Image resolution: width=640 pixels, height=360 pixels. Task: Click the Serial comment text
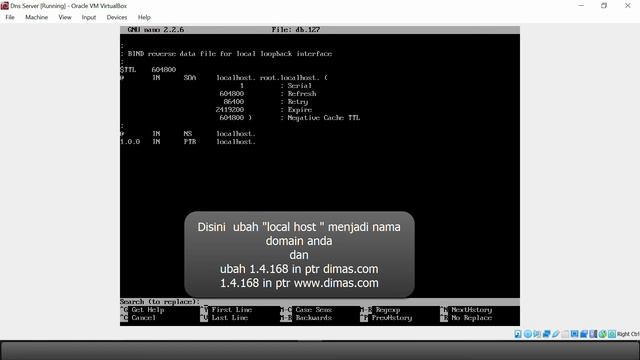299,86
